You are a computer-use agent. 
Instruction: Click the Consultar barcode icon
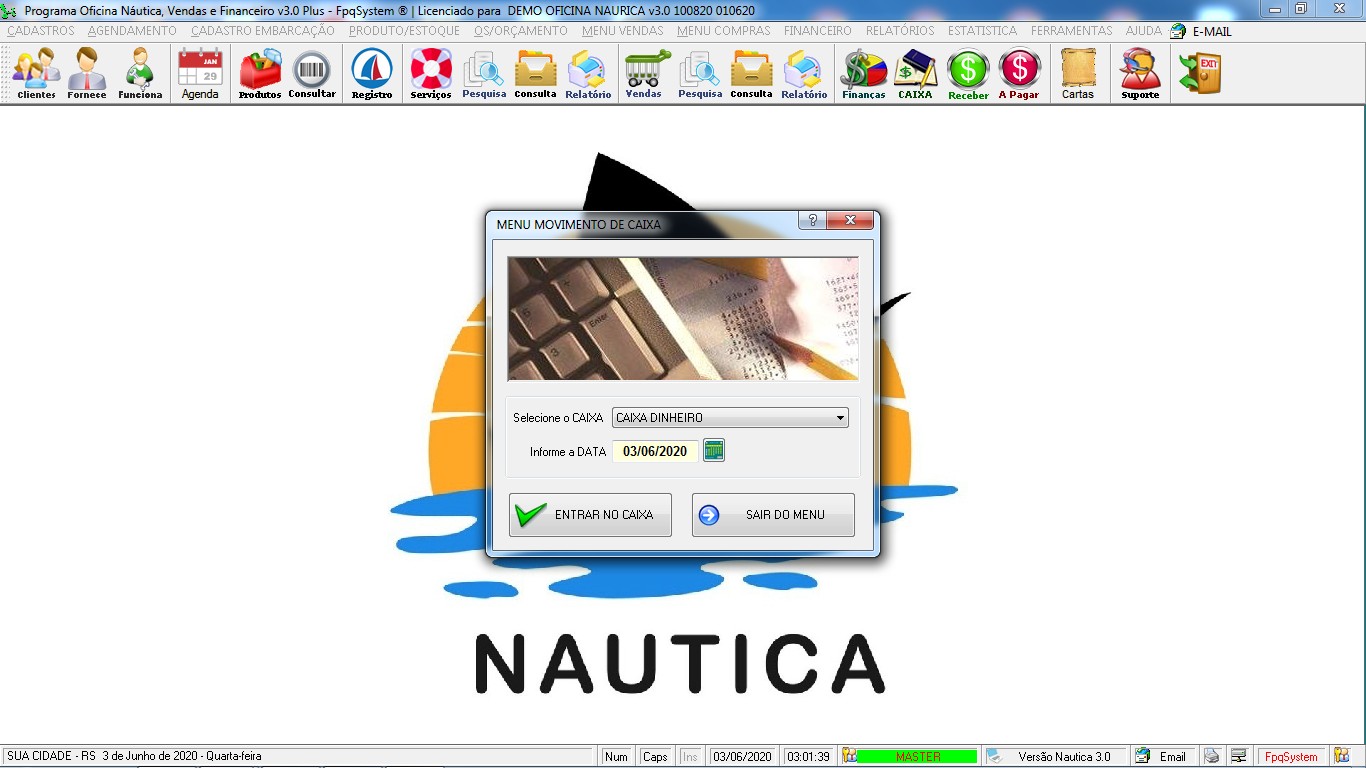[312, 74]
